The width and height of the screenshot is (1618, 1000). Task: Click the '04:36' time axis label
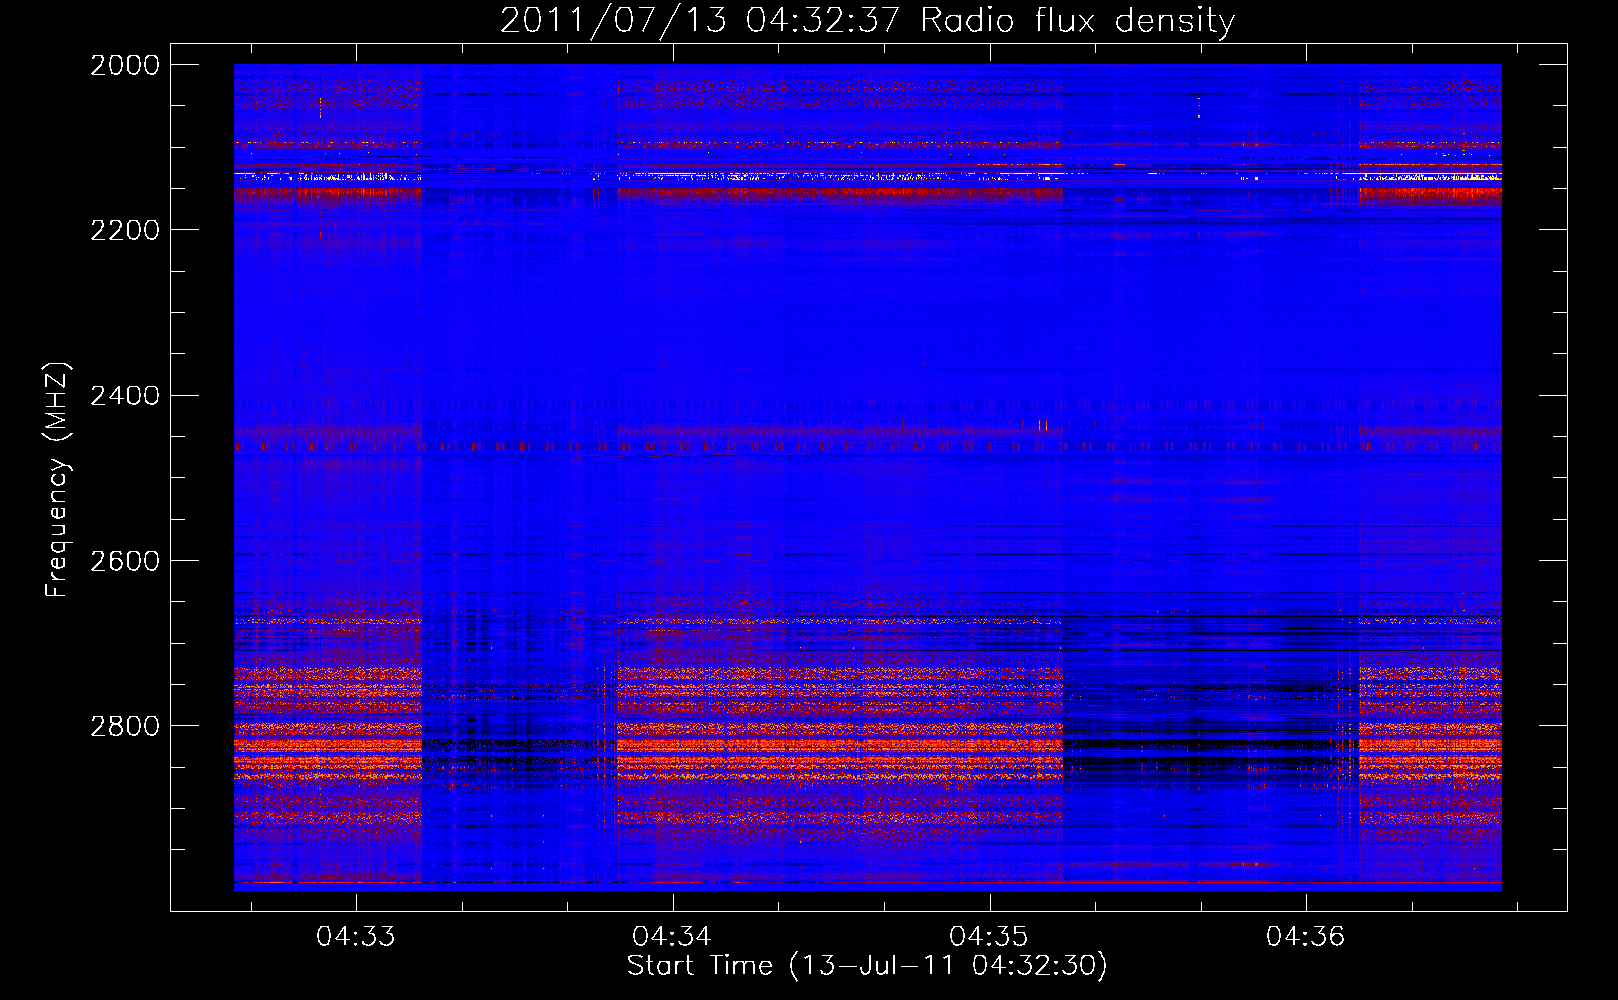point(1306,937)
